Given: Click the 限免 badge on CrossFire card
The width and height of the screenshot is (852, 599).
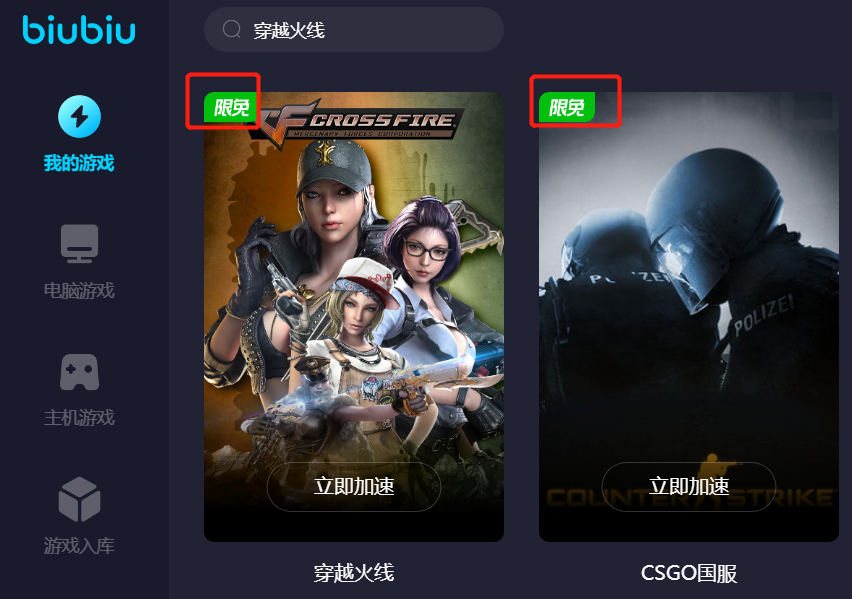Looking at the screenshot, I should [232, 107].
